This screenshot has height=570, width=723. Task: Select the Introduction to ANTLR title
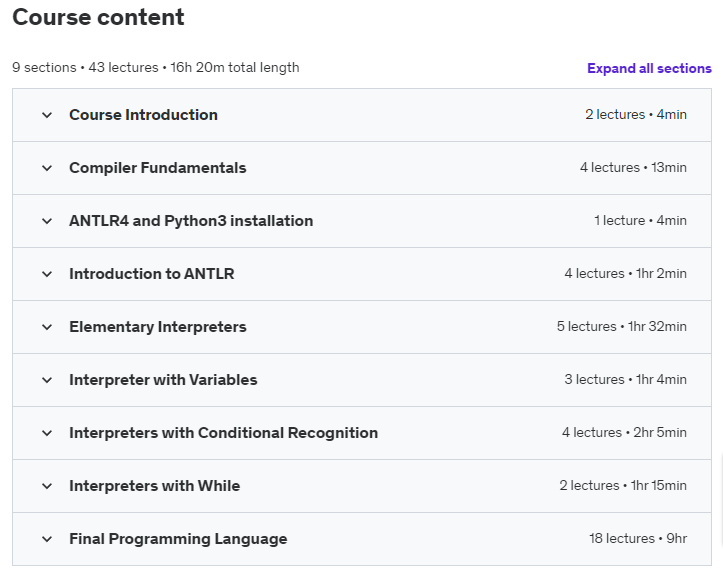[x=152, y=274]
